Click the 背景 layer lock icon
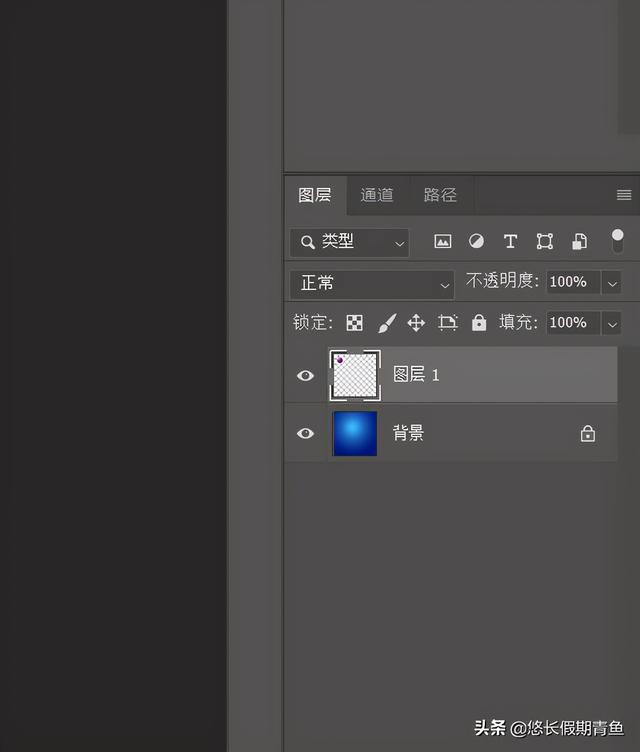 588,434
